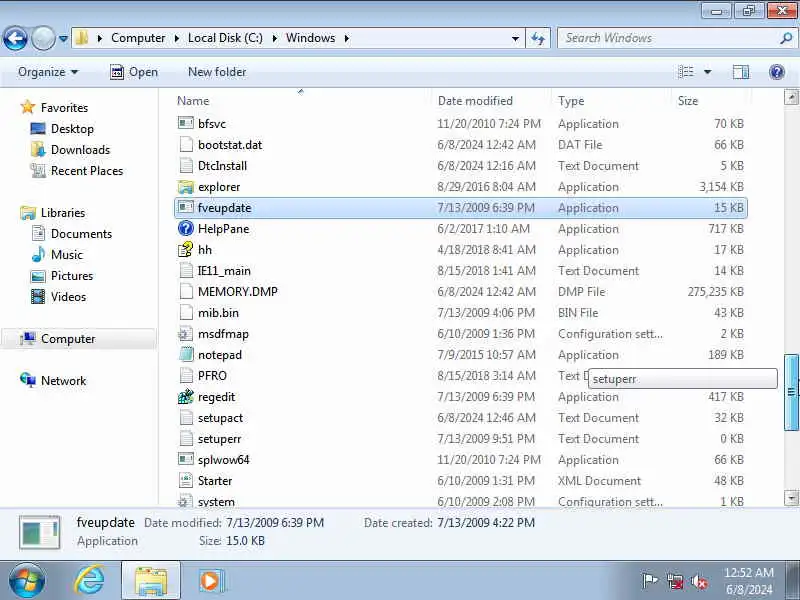Screen dimensions: 800x600
Task: Open the view options dropdown arrow
Action: [708, 72]
